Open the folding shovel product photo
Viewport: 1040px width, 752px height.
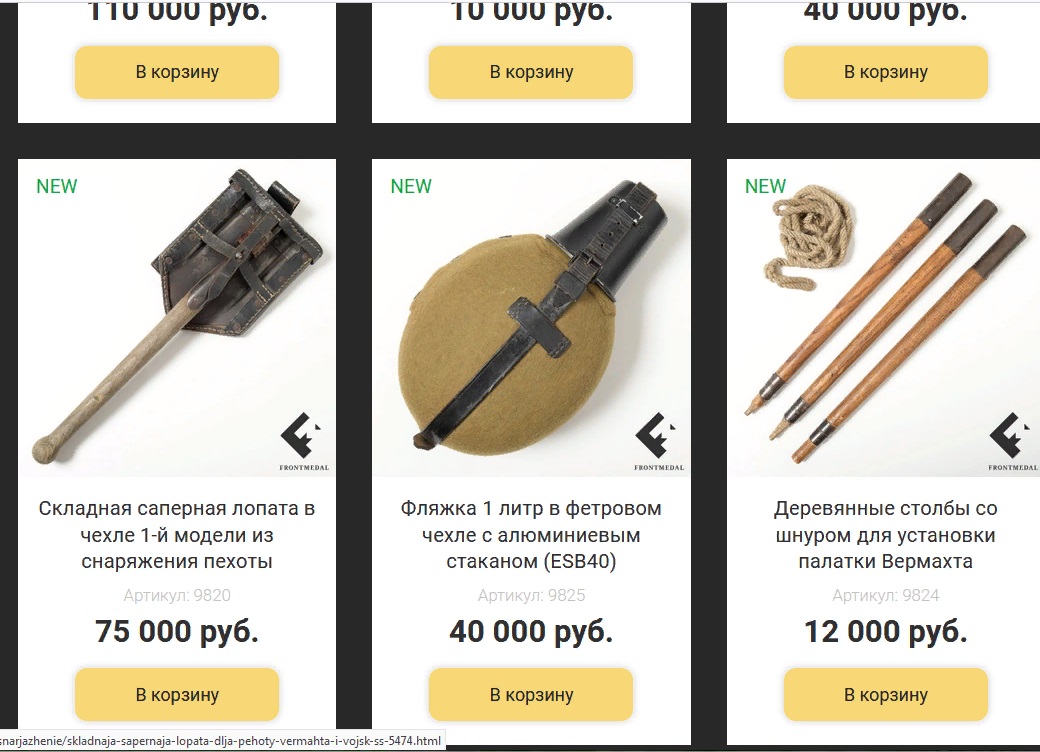tap(177, 318)
